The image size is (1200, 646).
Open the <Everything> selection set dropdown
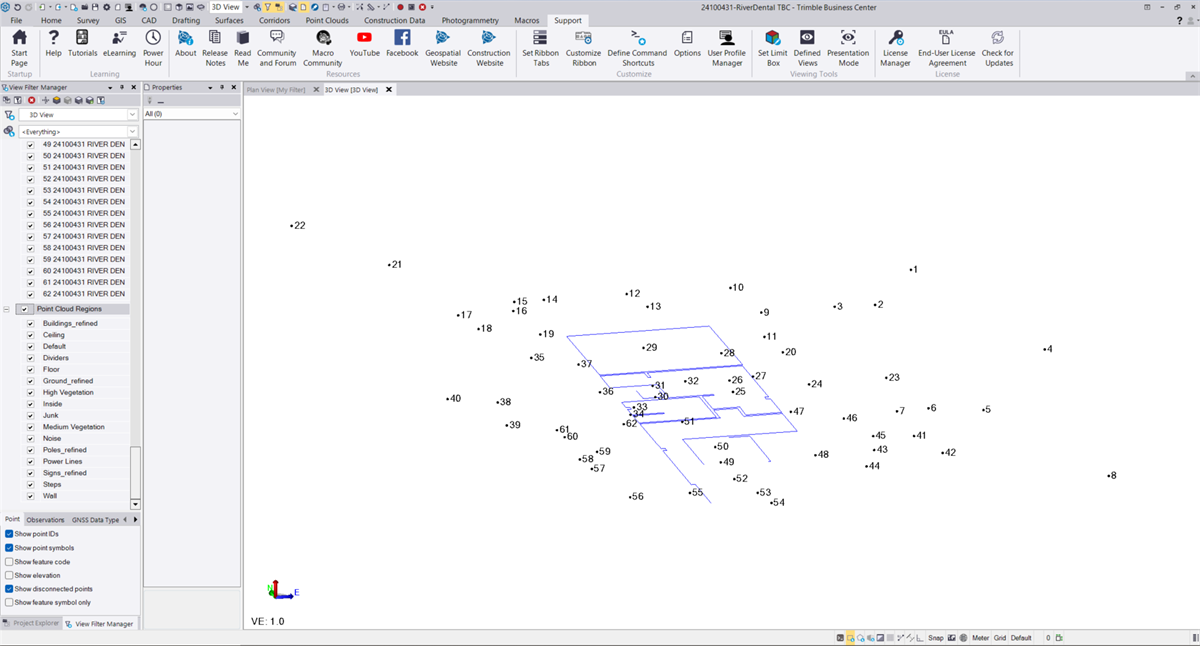(132, 132)
